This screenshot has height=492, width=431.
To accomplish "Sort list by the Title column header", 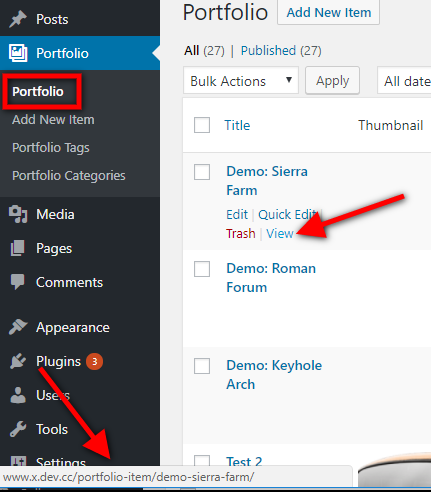I will (237, 125).
